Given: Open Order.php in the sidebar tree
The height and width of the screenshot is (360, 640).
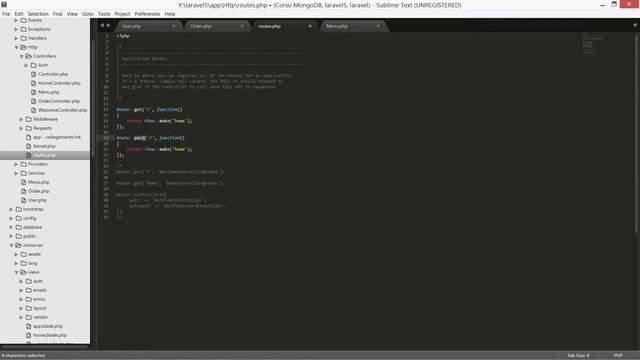Looking at the screenshot, I should (x=39, y=191).
